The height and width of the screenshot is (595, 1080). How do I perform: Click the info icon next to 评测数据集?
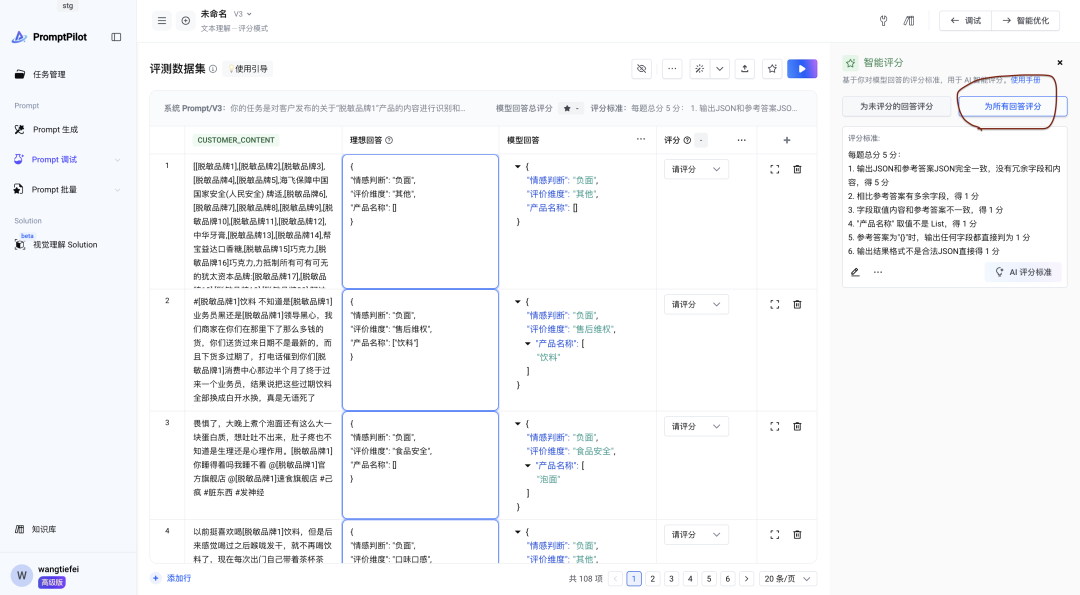pyautogui.click(x=213, y=69)
